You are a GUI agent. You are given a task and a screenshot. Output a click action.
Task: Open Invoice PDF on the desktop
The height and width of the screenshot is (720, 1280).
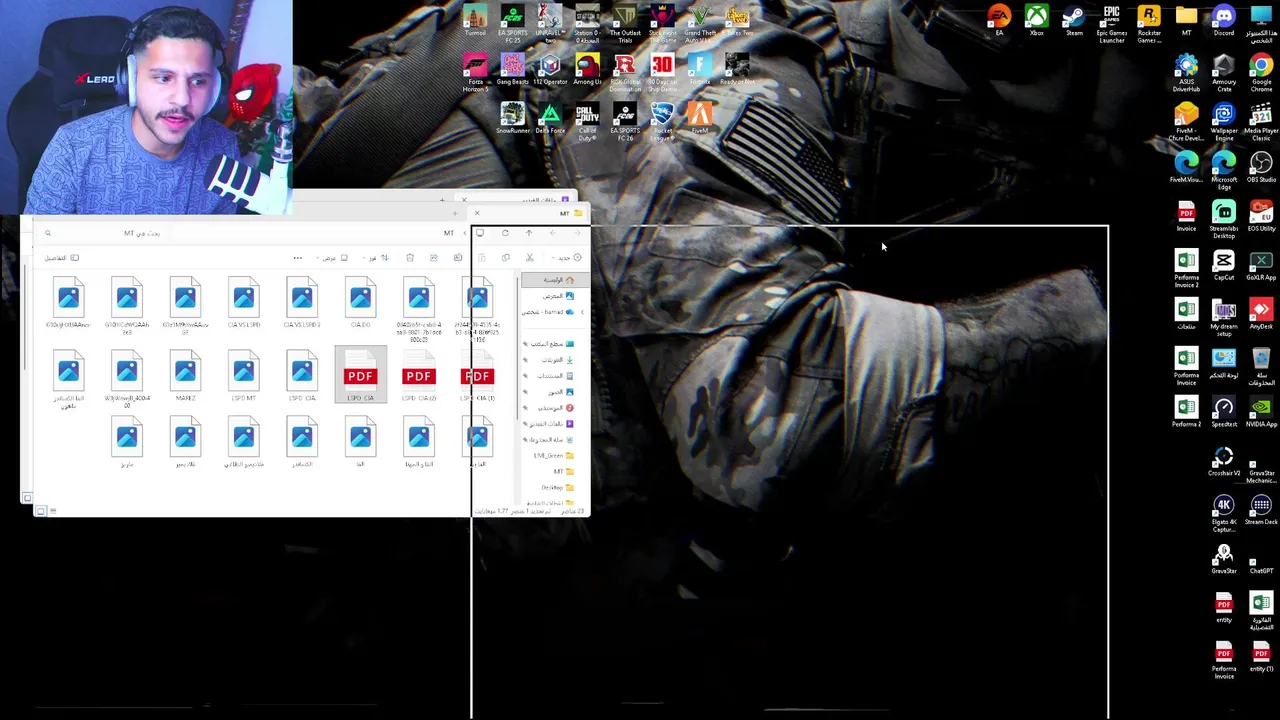(x=1186, y=217)
